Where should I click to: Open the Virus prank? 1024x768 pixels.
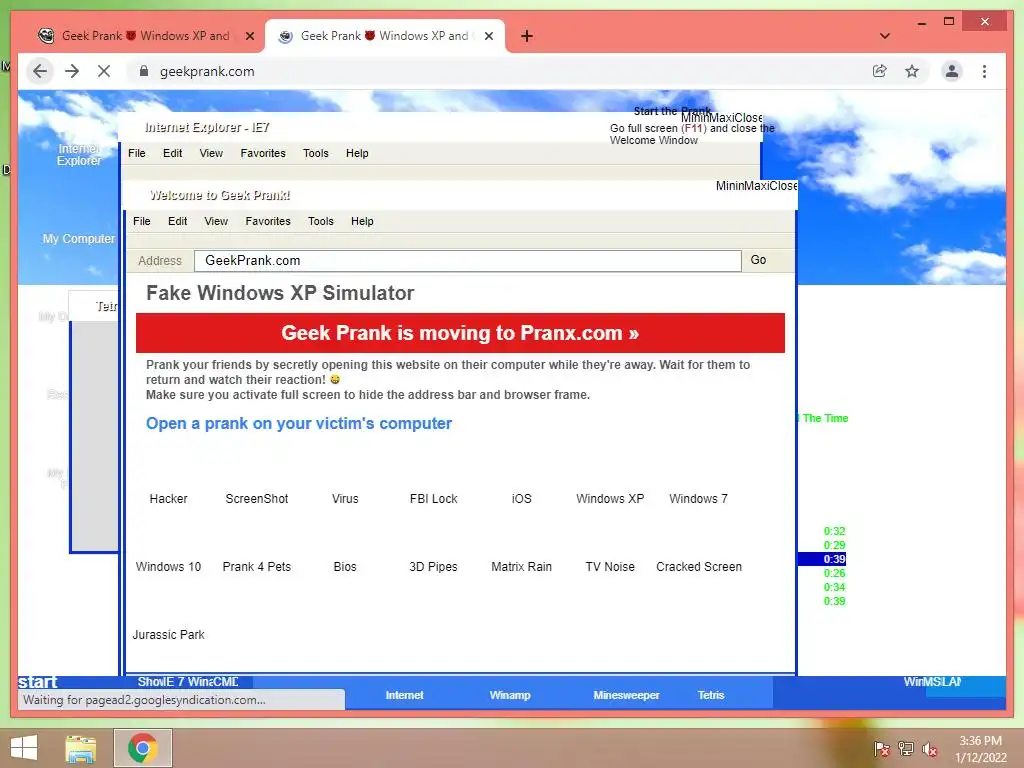pyautogui.click(x=345, y=498)
